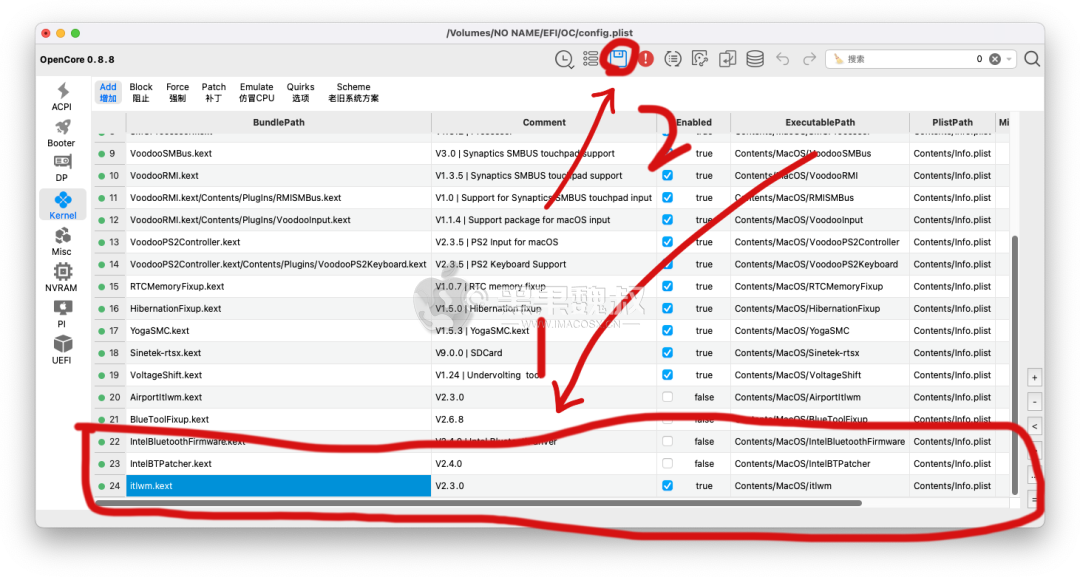
Task: Switch to the ACPI section
Action: 62,95
